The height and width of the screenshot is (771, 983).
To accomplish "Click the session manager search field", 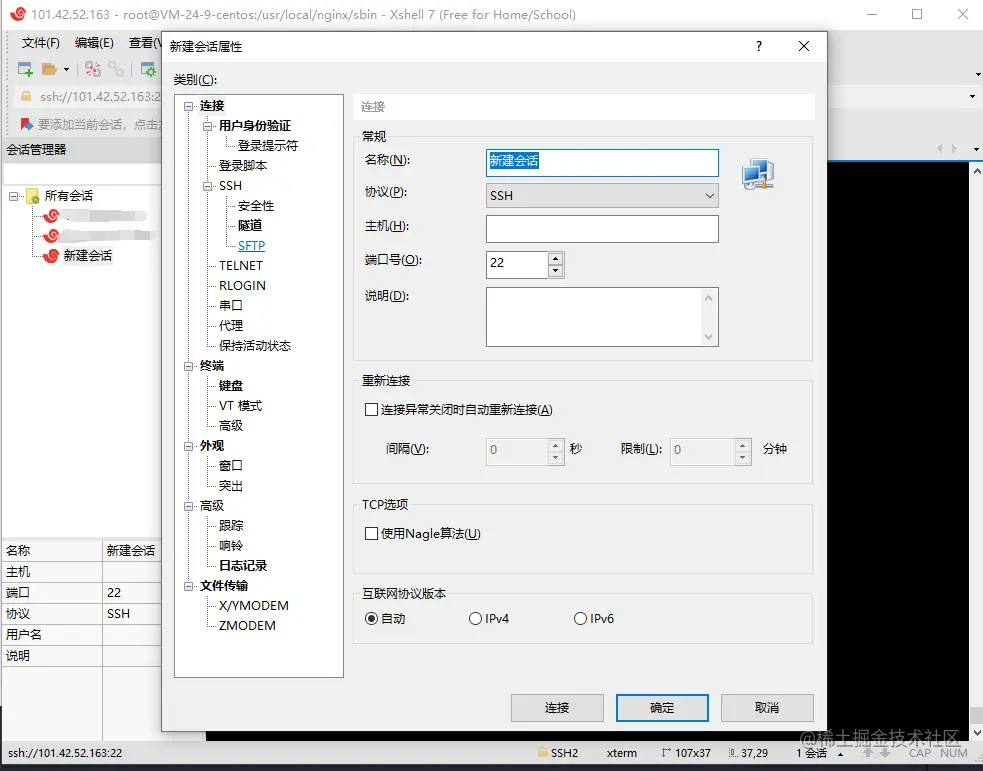I will pos(82,174).
